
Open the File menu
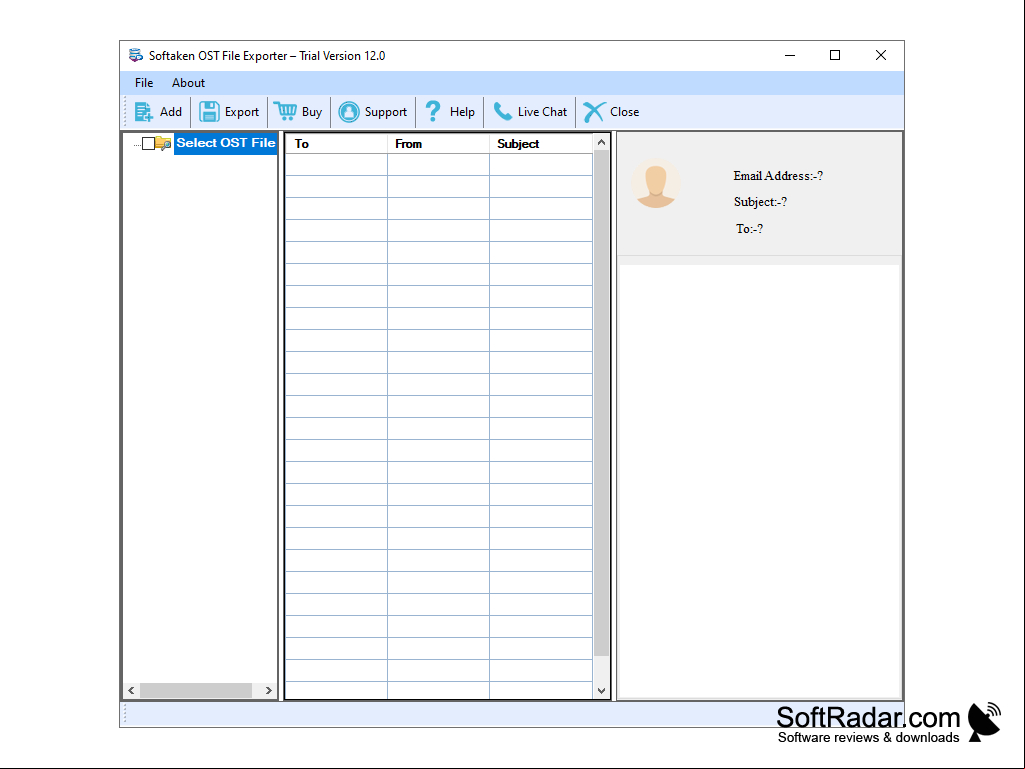[x=144, y=83]
